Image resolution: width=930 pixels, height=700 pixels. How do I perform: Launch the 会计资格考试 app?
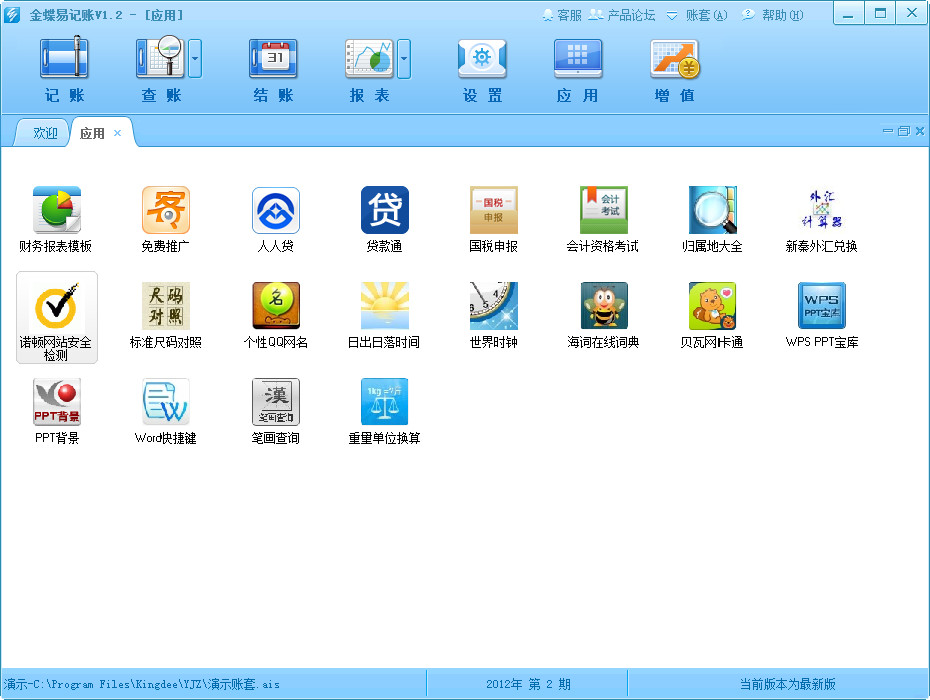click(x=603, y=219)
